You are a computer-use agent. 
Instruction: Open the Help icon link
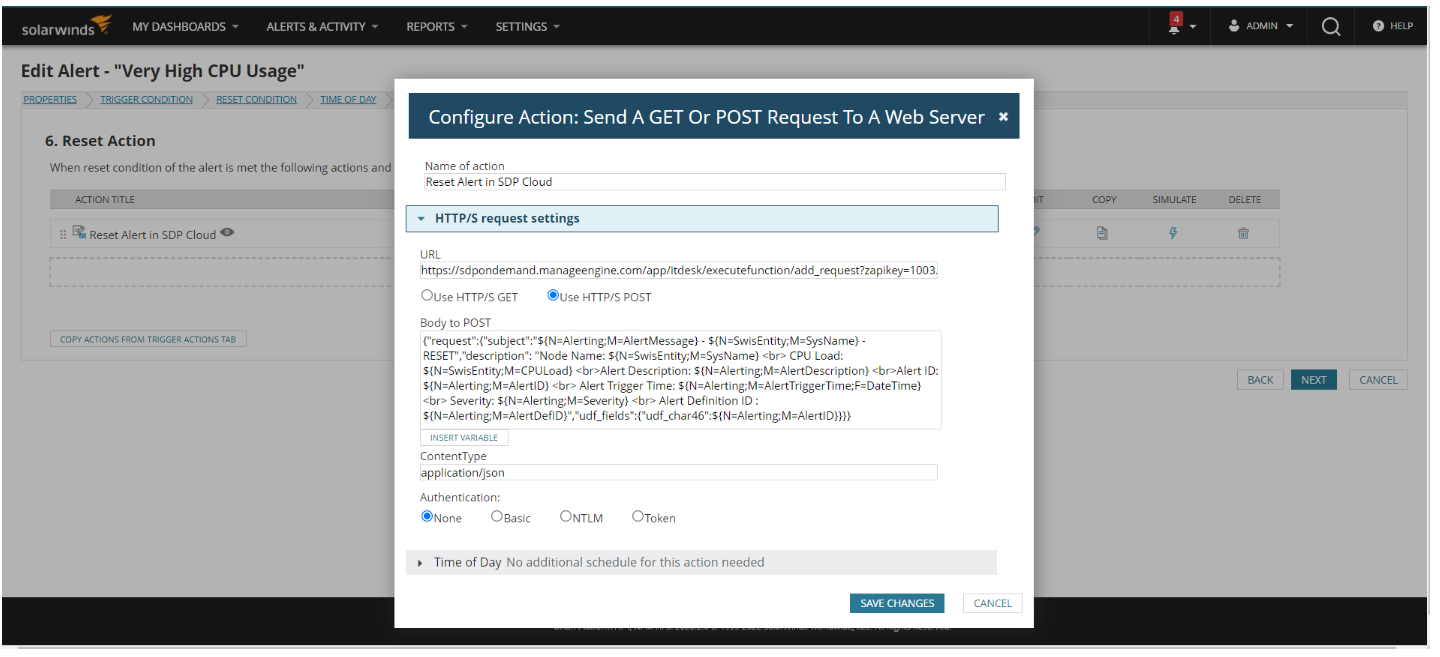(x=1393, y=26)
